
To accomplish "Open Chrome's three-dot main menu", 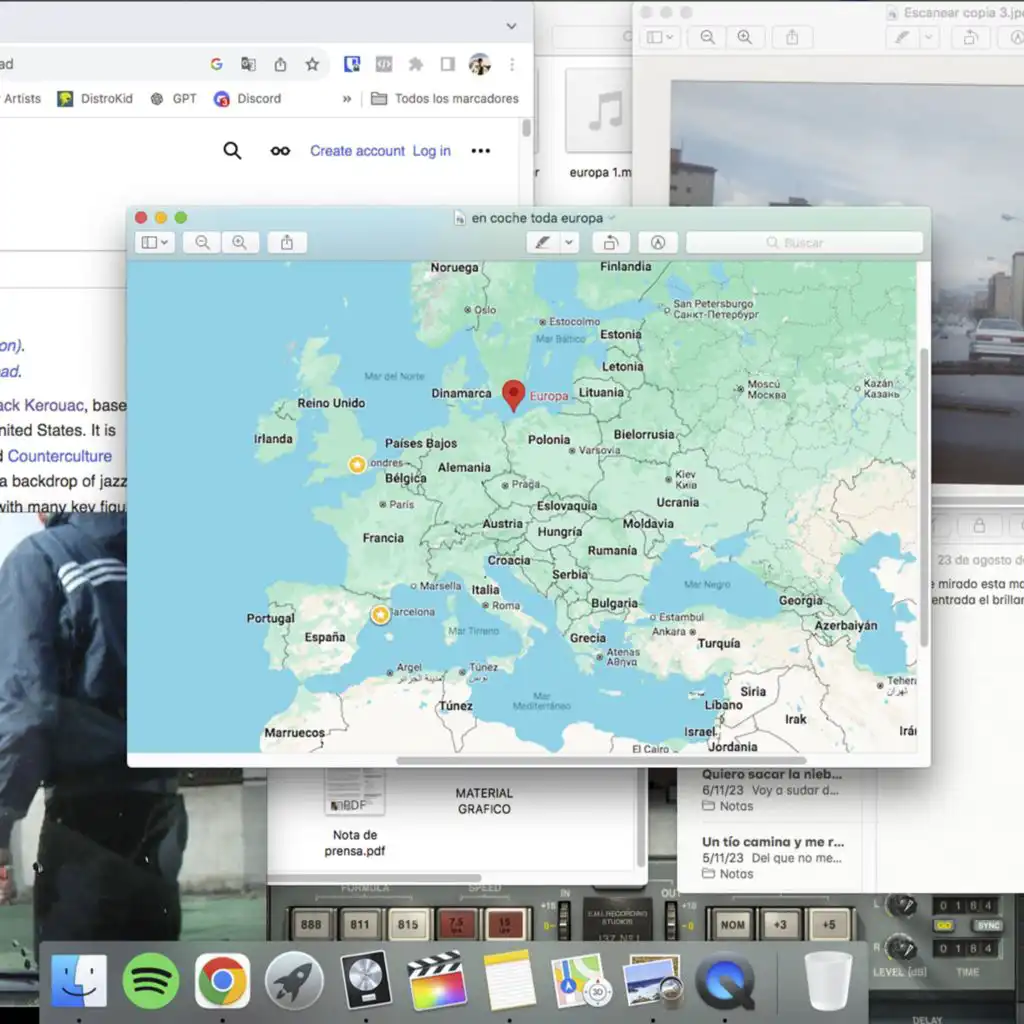I will tap(512, 64).
